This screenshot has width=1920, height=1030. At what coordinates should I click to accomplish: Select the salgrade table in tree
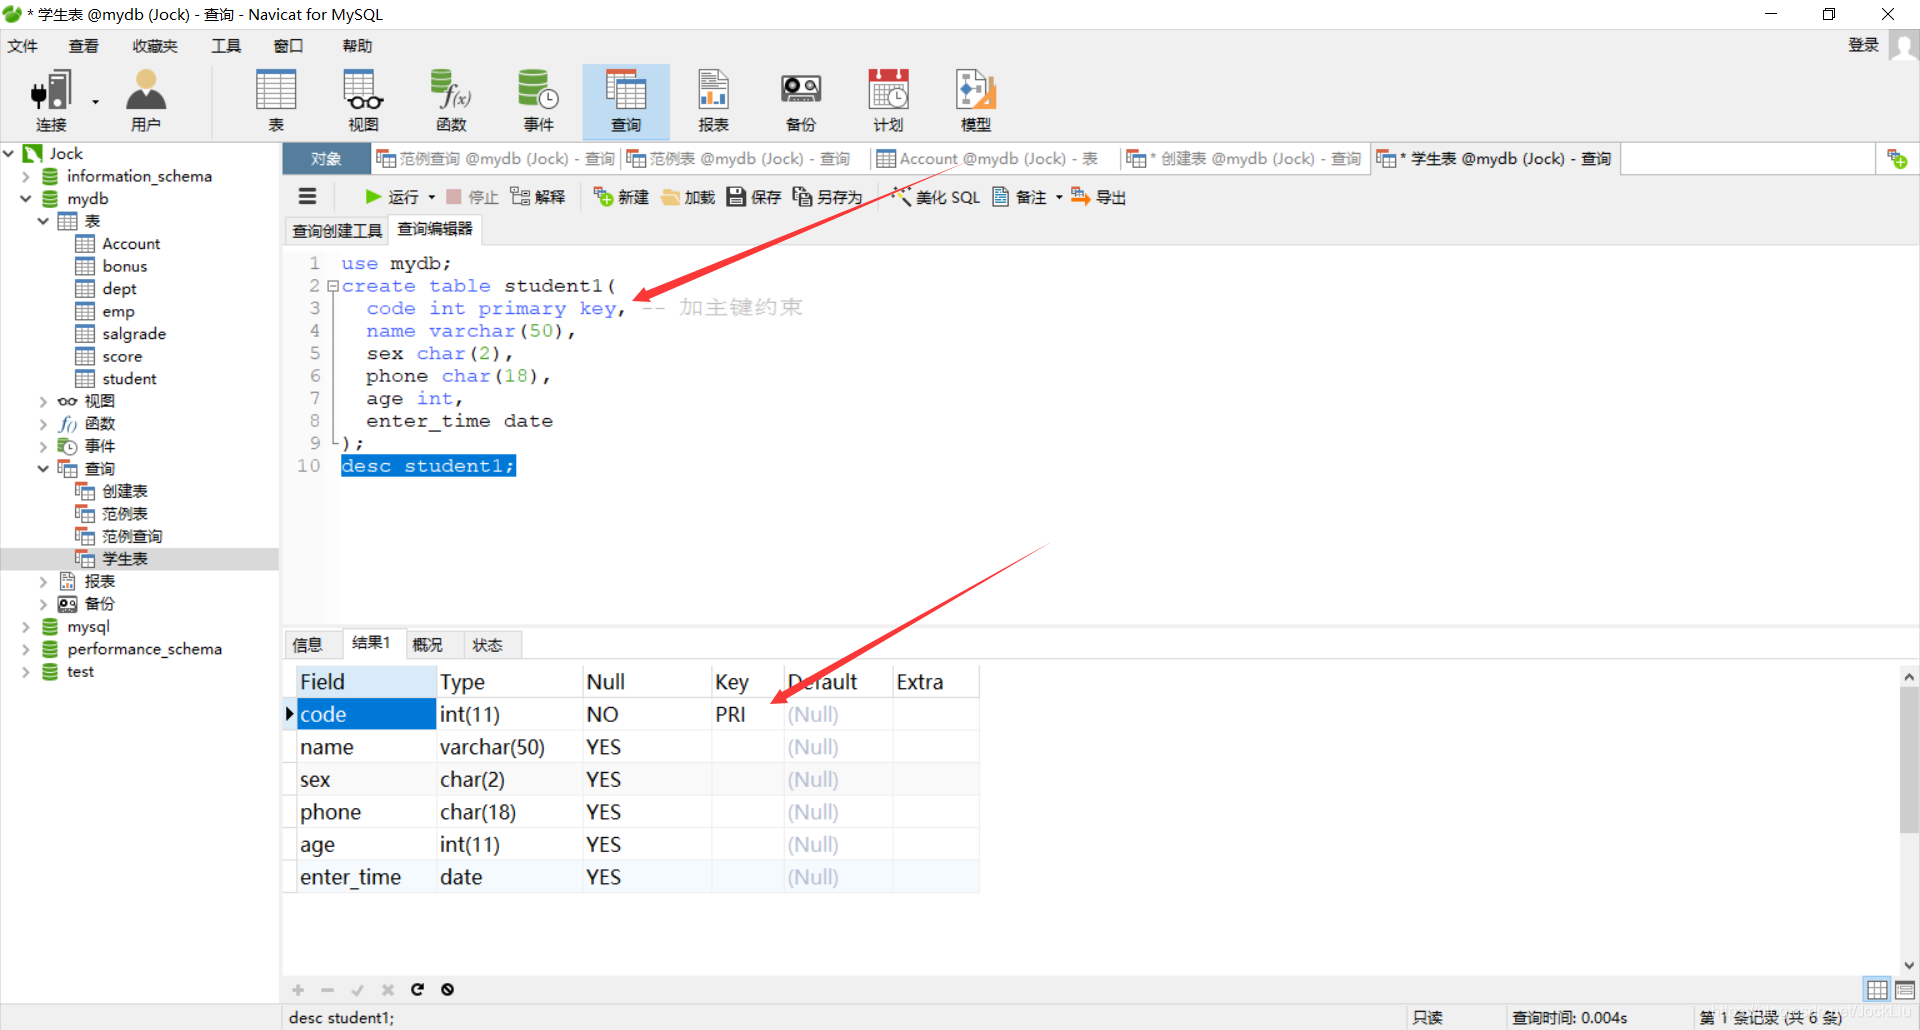[x=134, y=334]
